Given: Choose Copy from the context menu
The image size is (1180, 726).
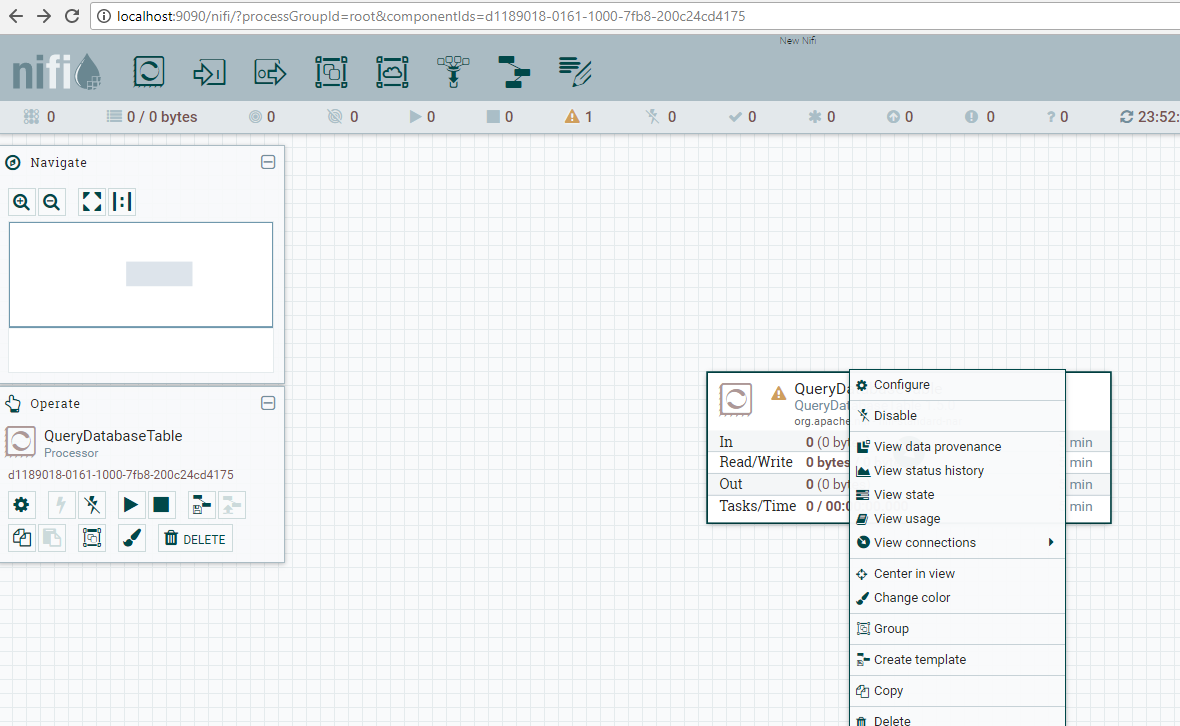Looking at the screenshot, I should coord(957,690).
